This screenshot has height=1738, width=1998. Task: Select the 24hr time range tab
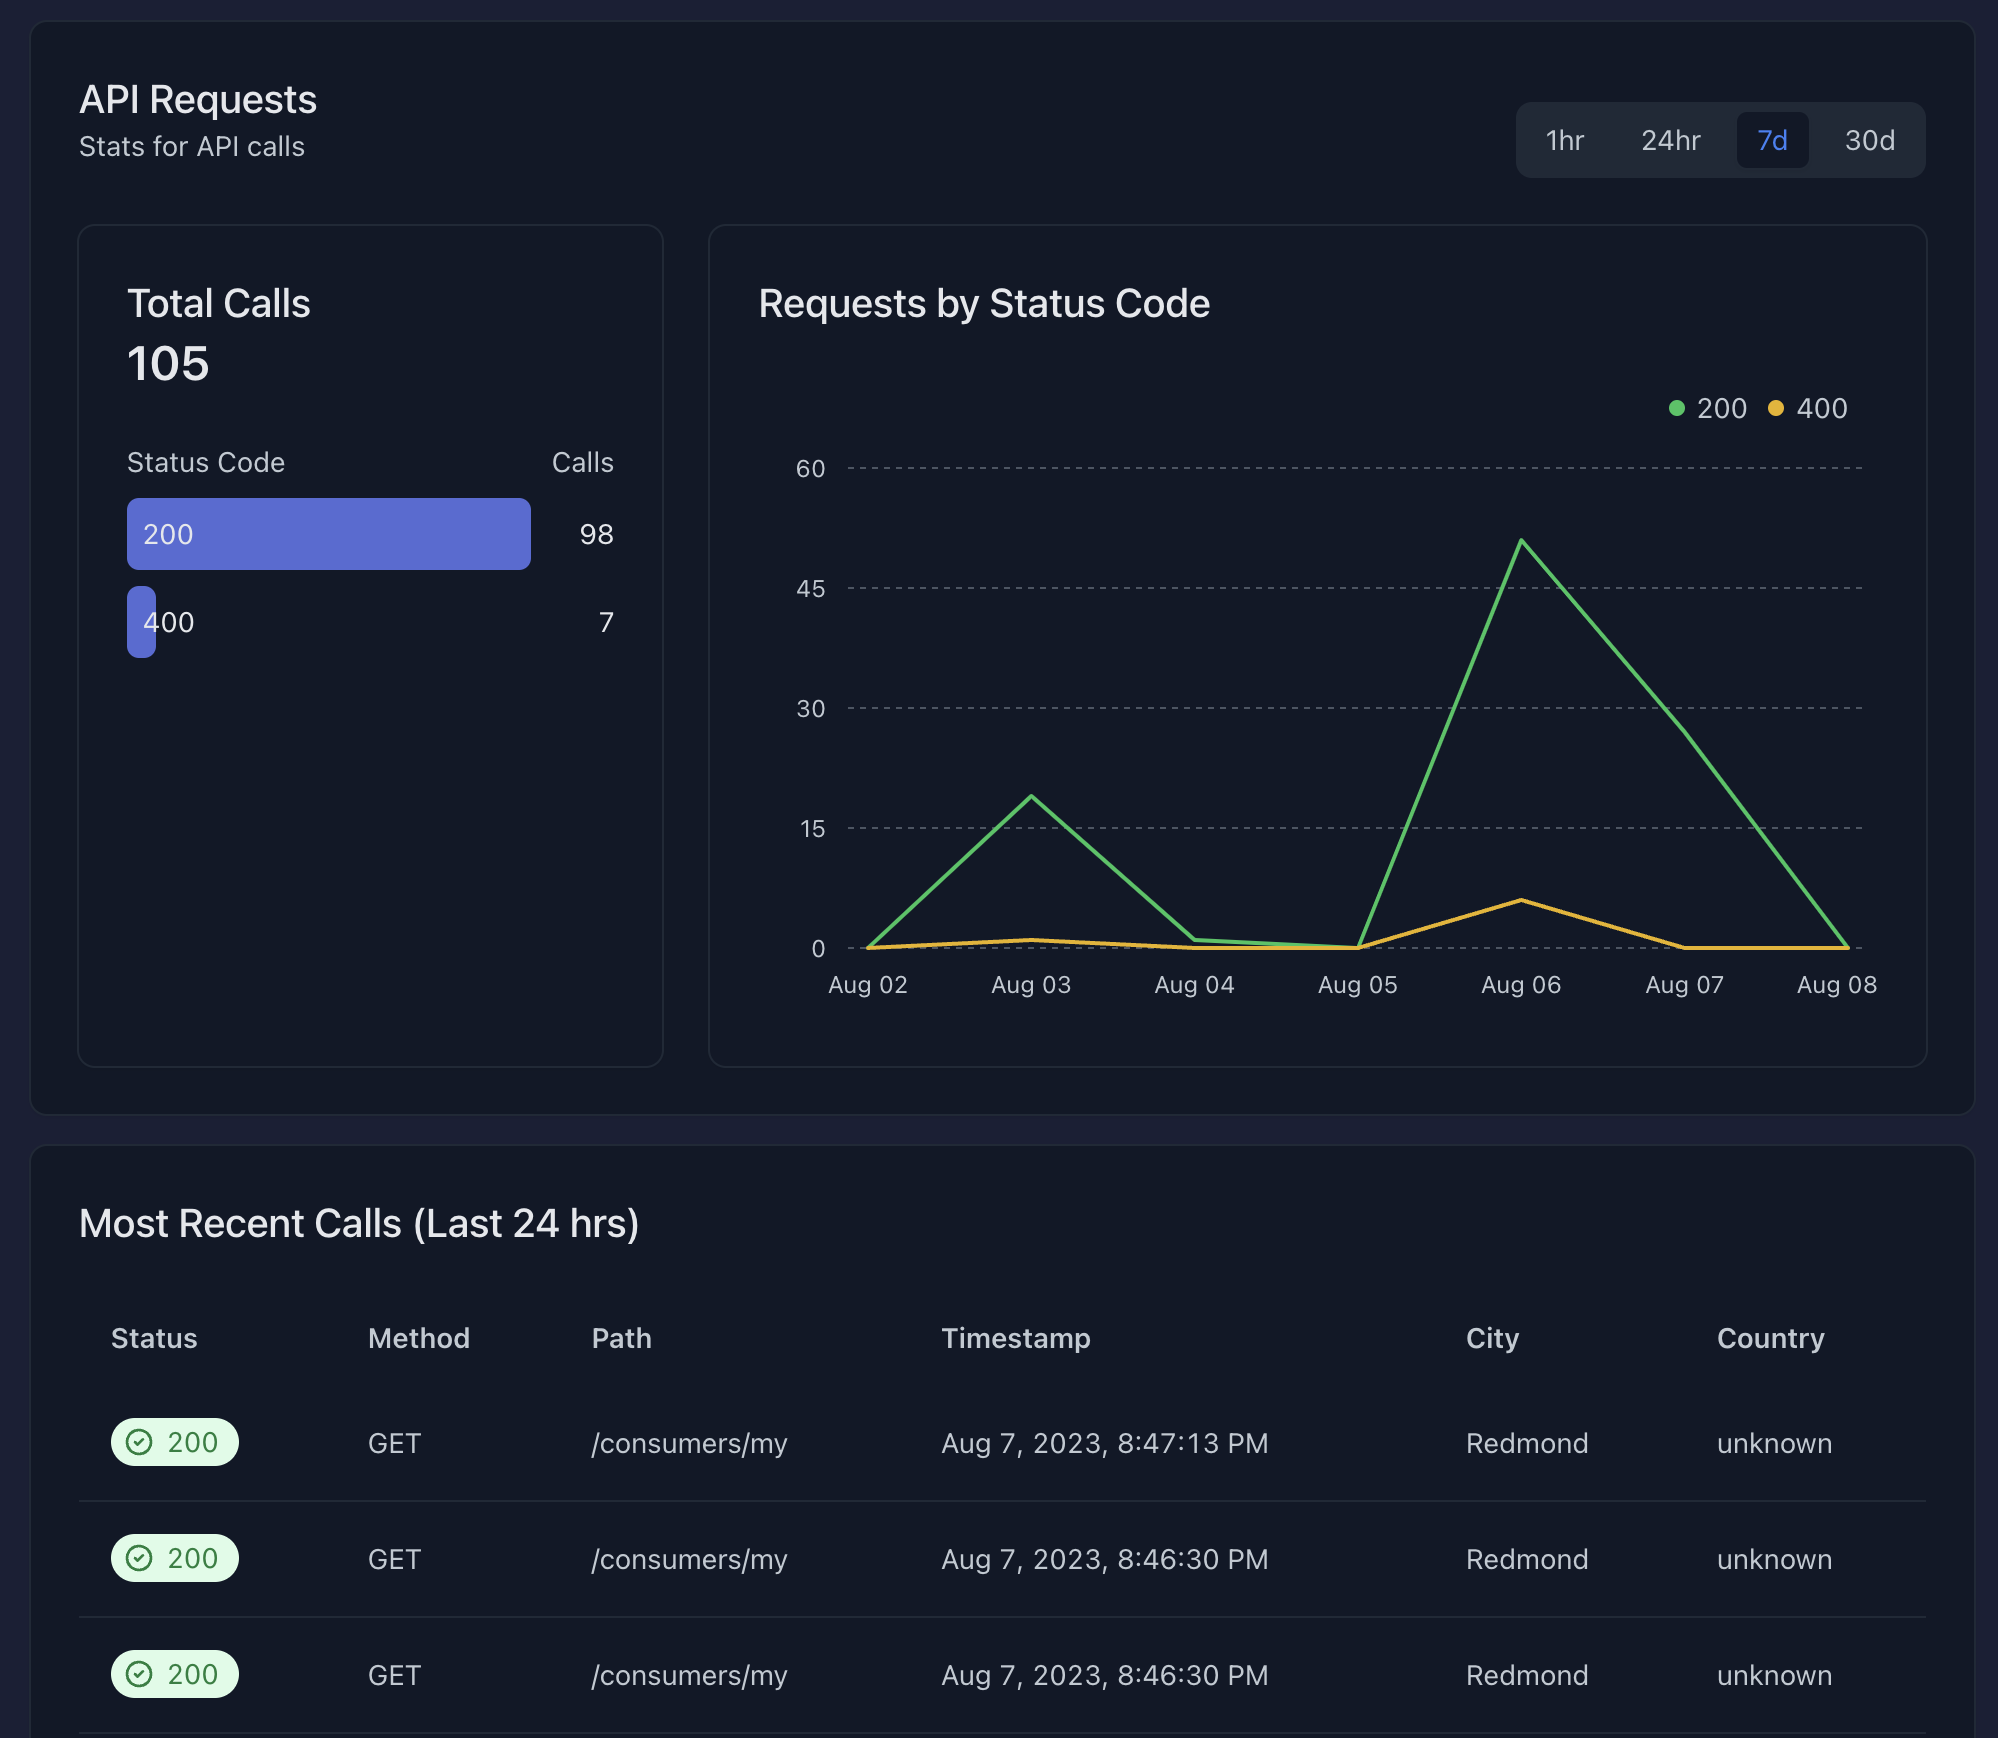(1670, 140)
